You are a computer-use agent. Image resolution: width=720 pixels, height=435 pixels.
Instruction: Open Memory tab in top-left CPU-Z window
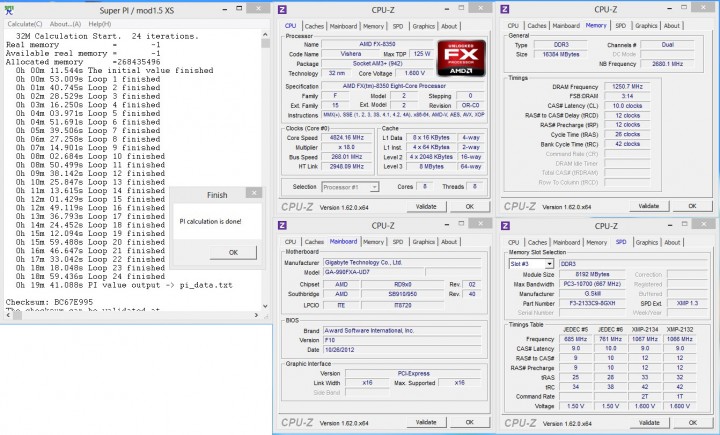point(373,26)
